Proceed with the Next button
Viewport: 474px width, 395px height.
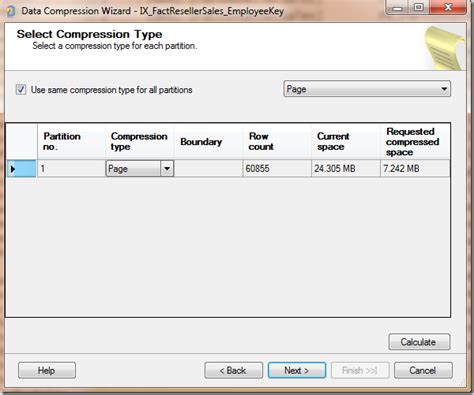click(297, 370)
